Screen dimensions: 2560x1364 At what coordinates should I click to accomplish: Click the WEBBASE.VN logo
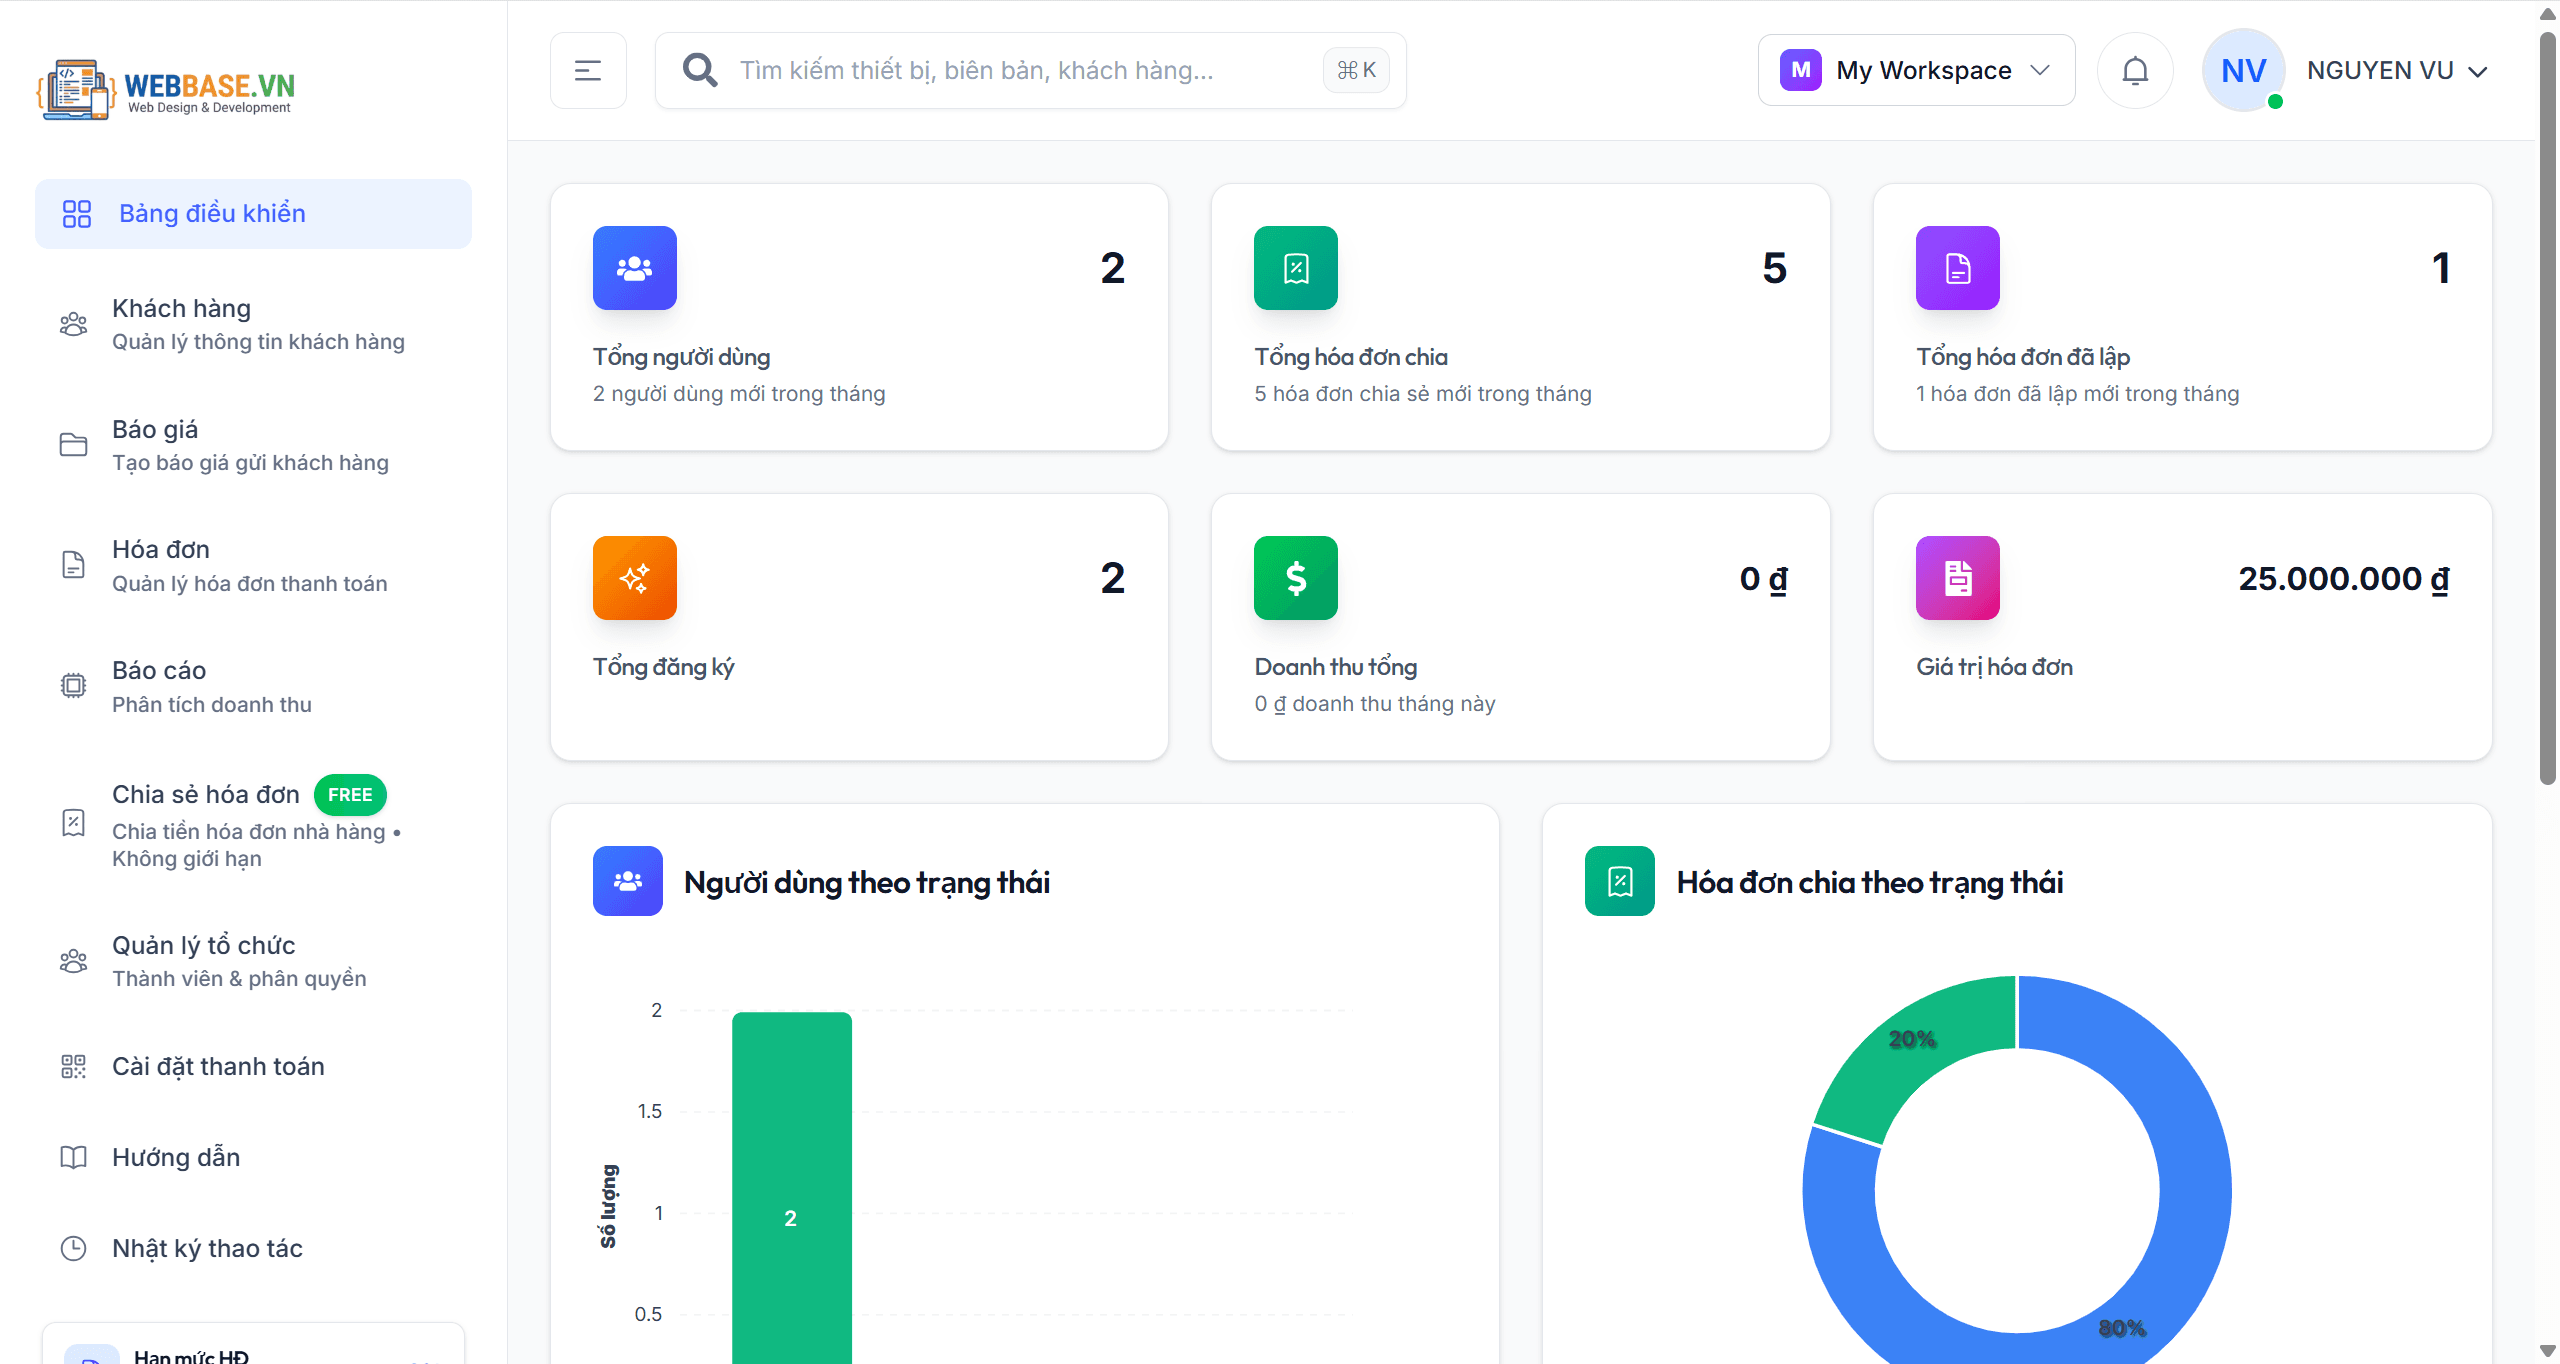[x=166, y=89]
